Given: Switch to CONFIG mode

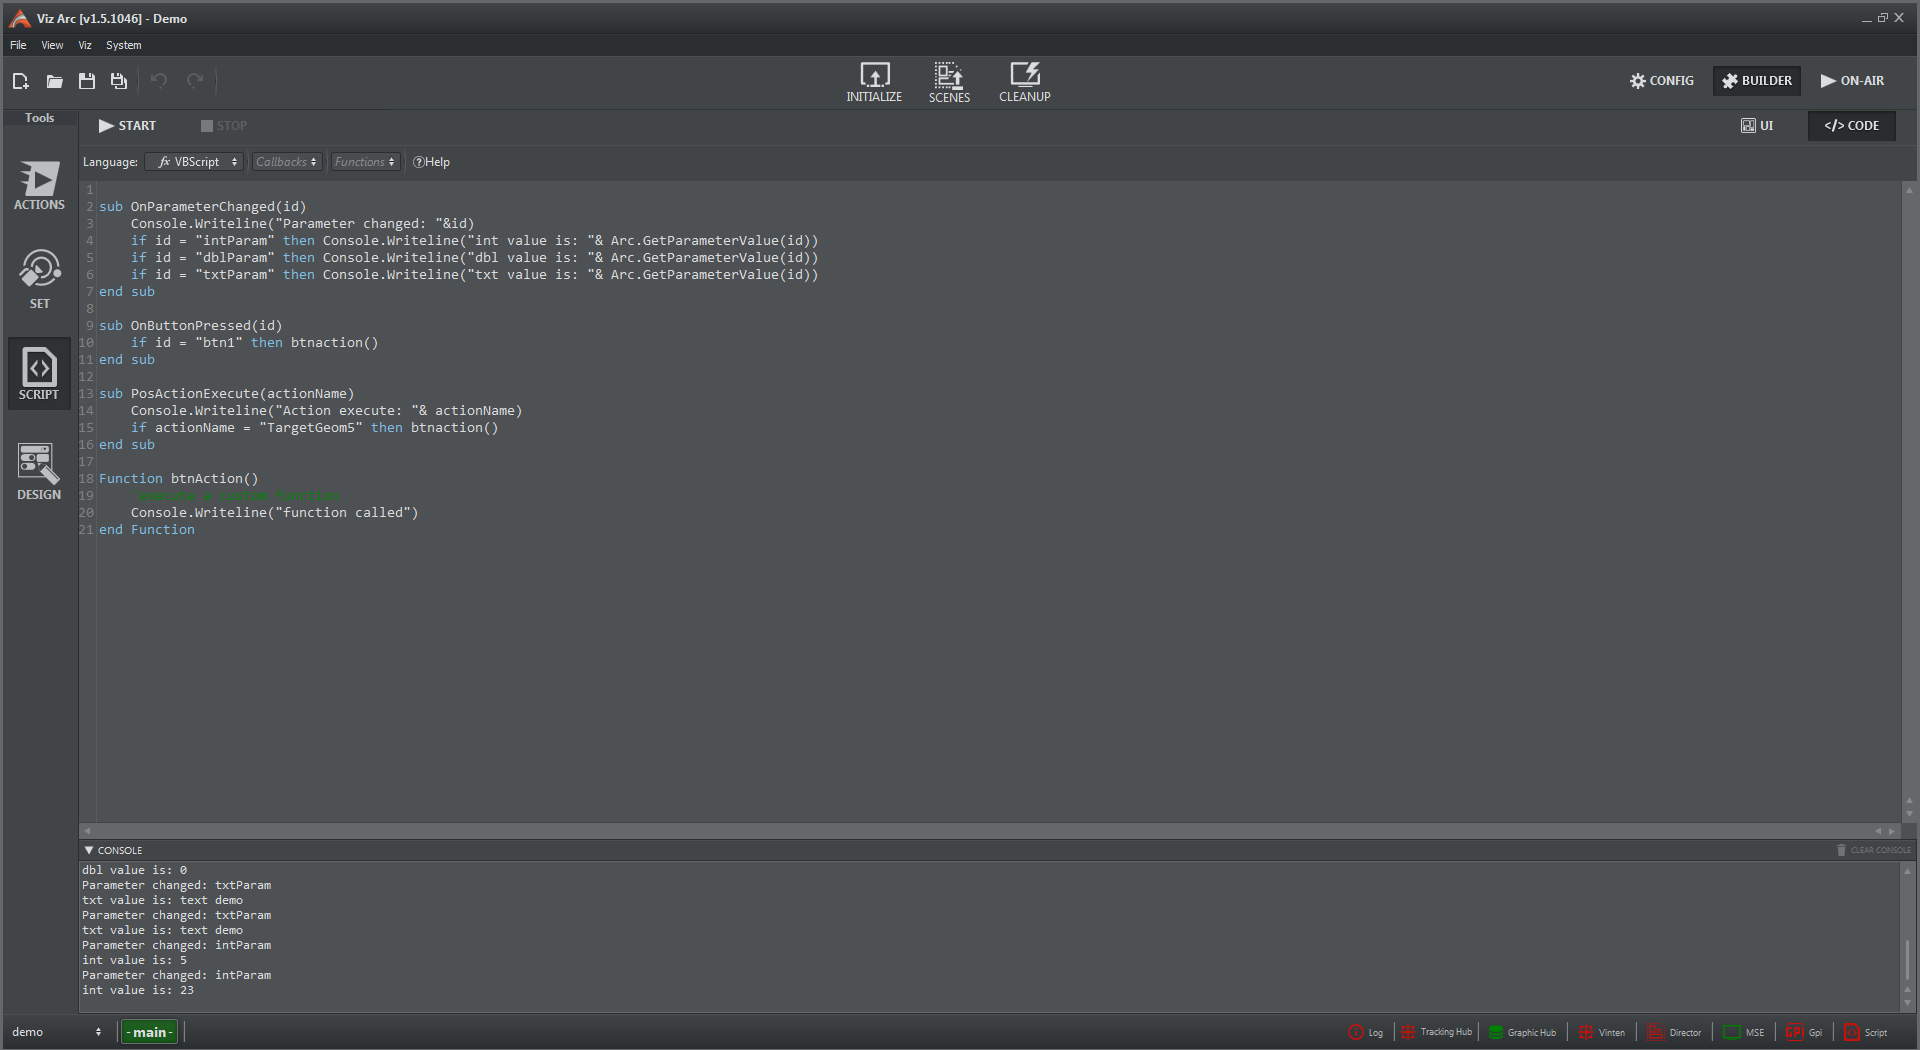Looking at the screenshot, I should 1661,81.
